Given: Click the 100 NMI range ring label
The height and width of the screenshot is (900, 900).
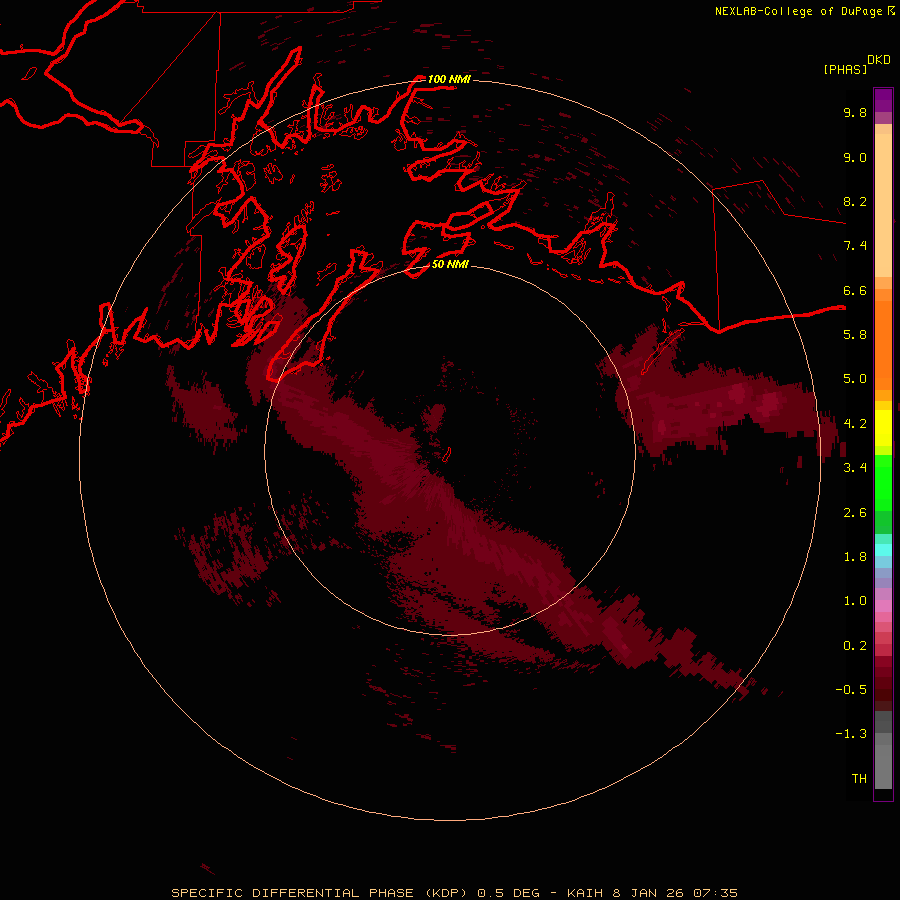Looking at the screenshot, I should pyautogui.click(x=449, y=79).
